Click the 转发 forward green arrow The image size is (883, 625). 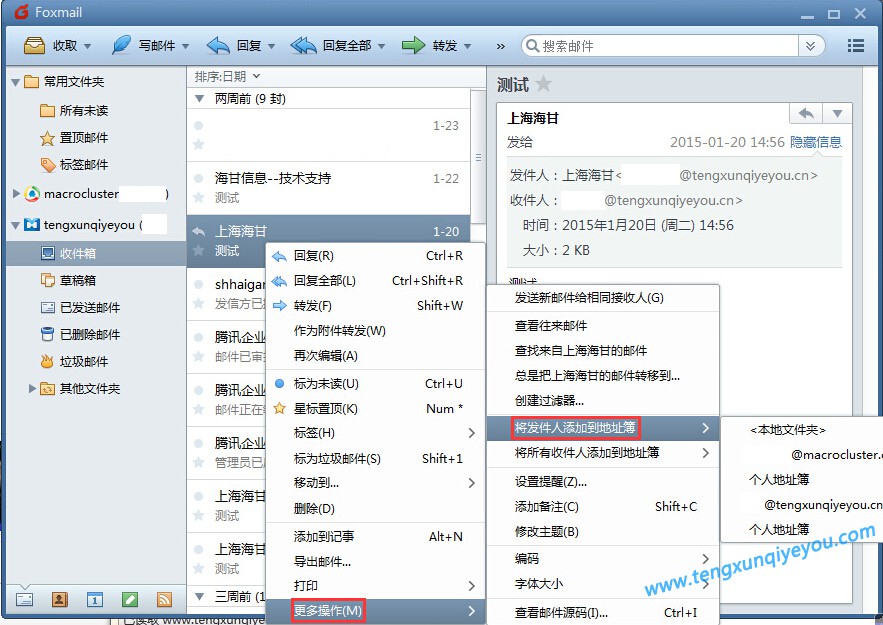tap(413, 45)
